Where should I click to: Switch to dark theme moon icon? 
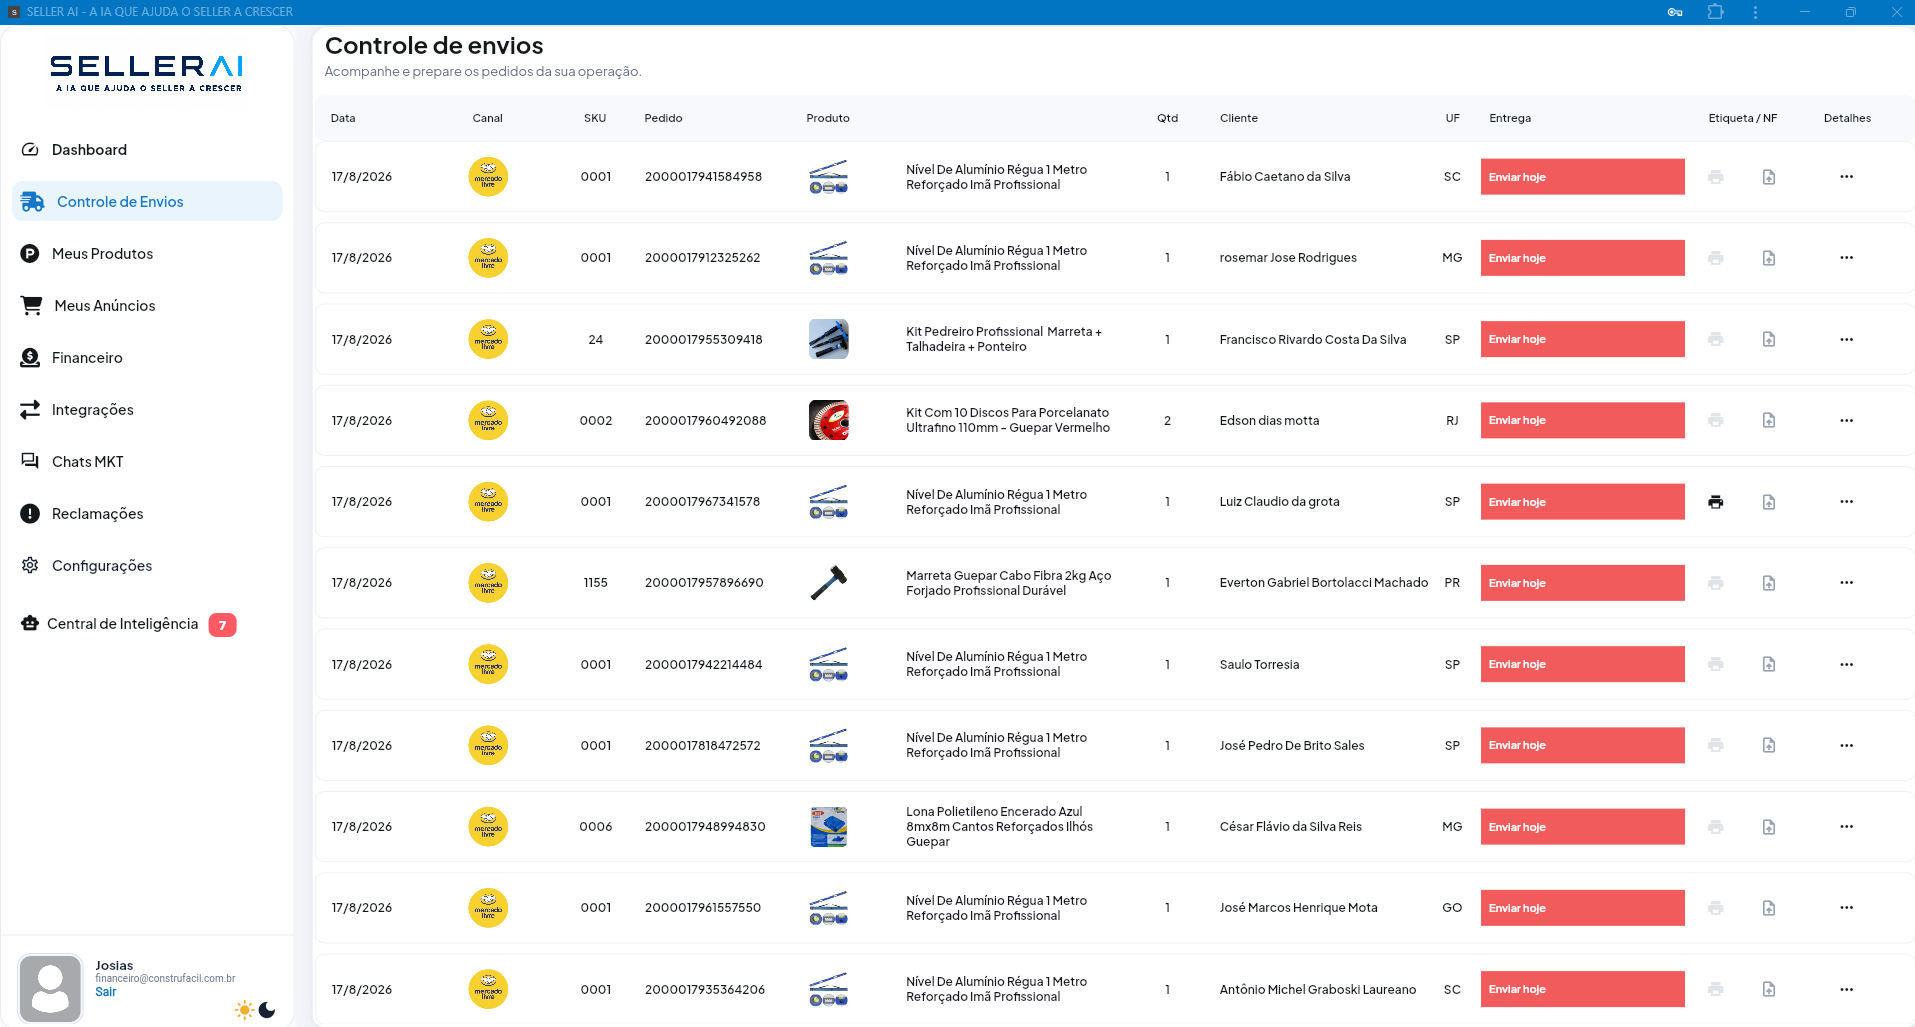[x=267, y=1010]
